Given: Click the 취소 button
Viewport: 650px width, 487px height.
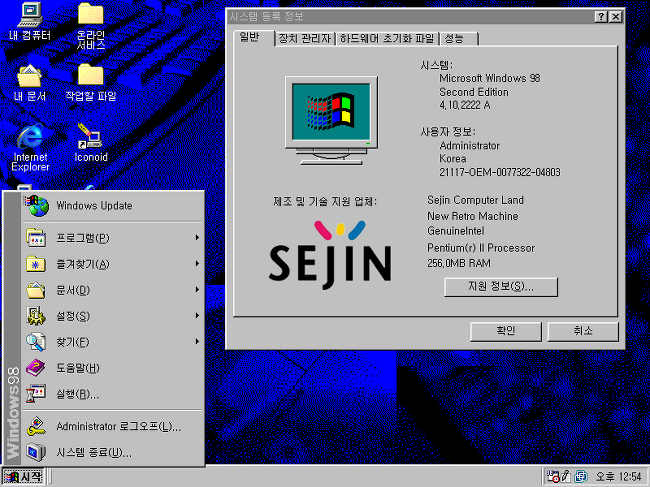Looking at the screenshot, I should point(582,331).
